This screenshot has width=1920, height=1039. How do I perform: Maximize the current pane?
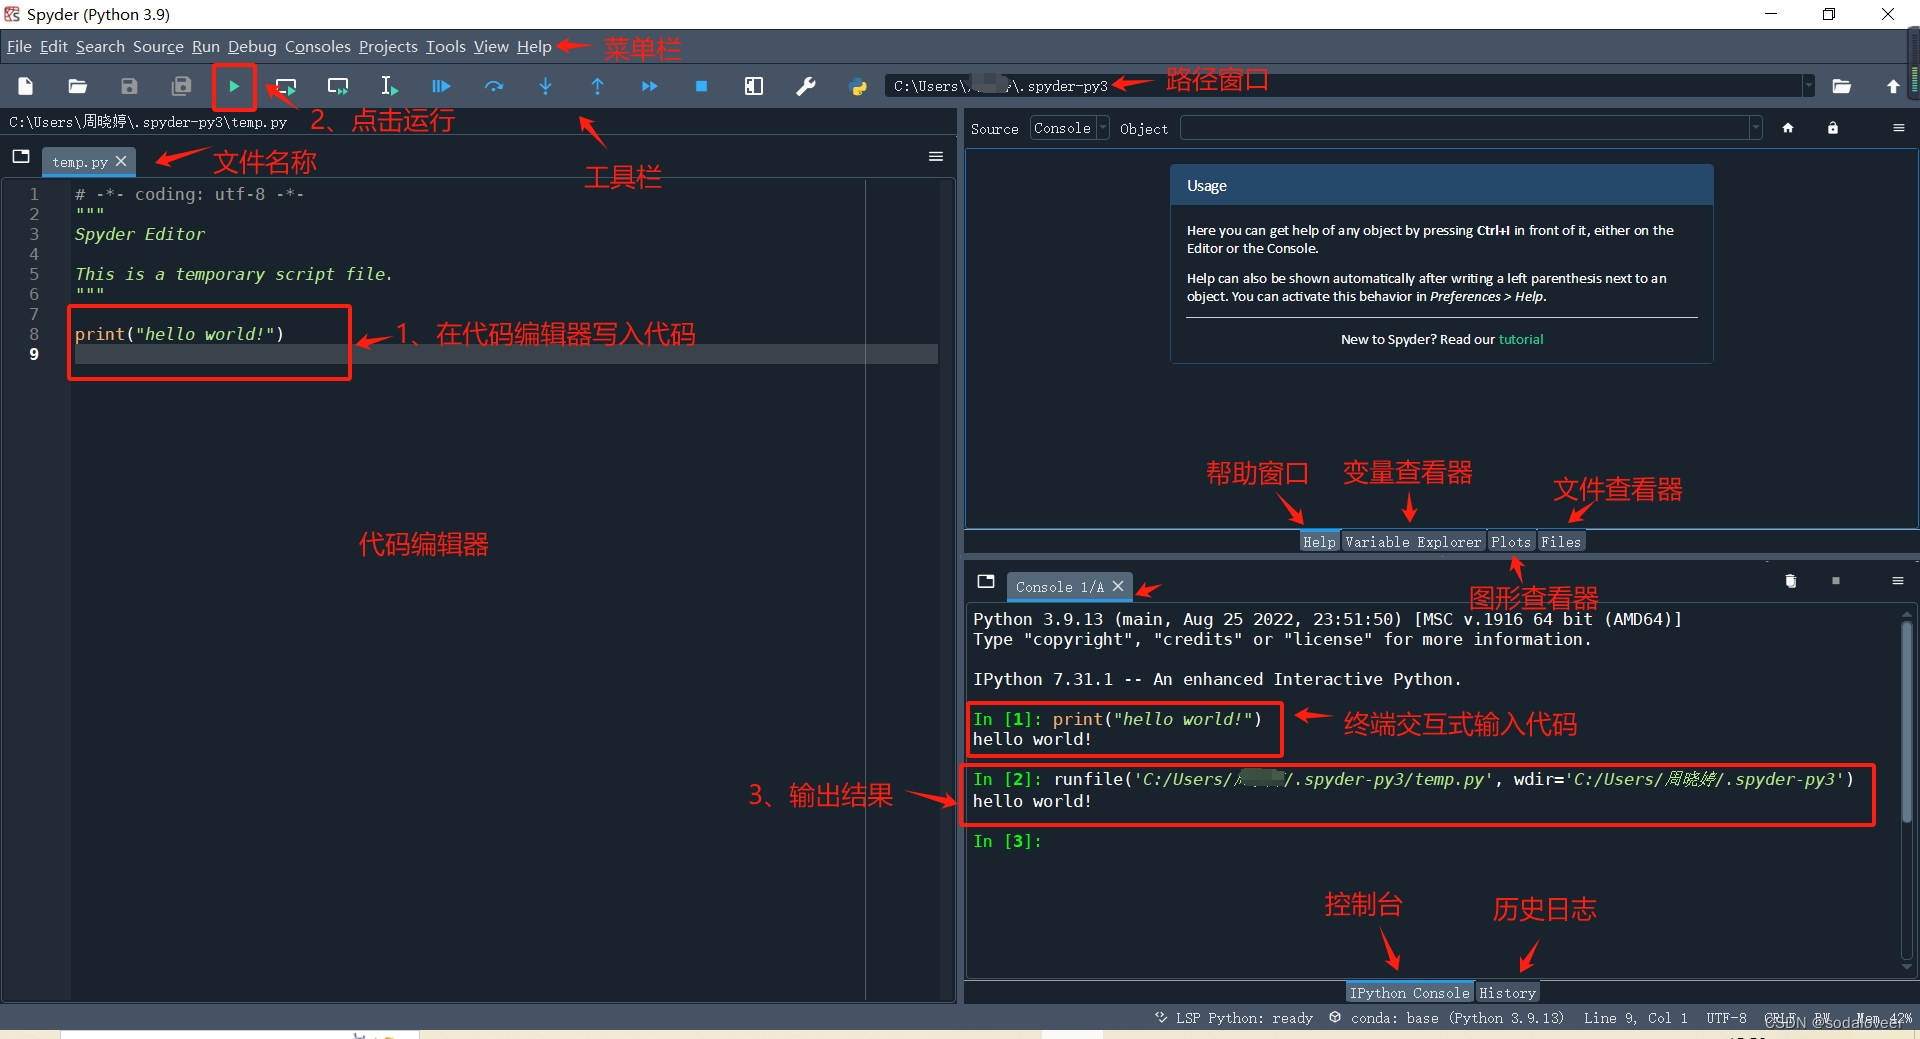(754, 86)
